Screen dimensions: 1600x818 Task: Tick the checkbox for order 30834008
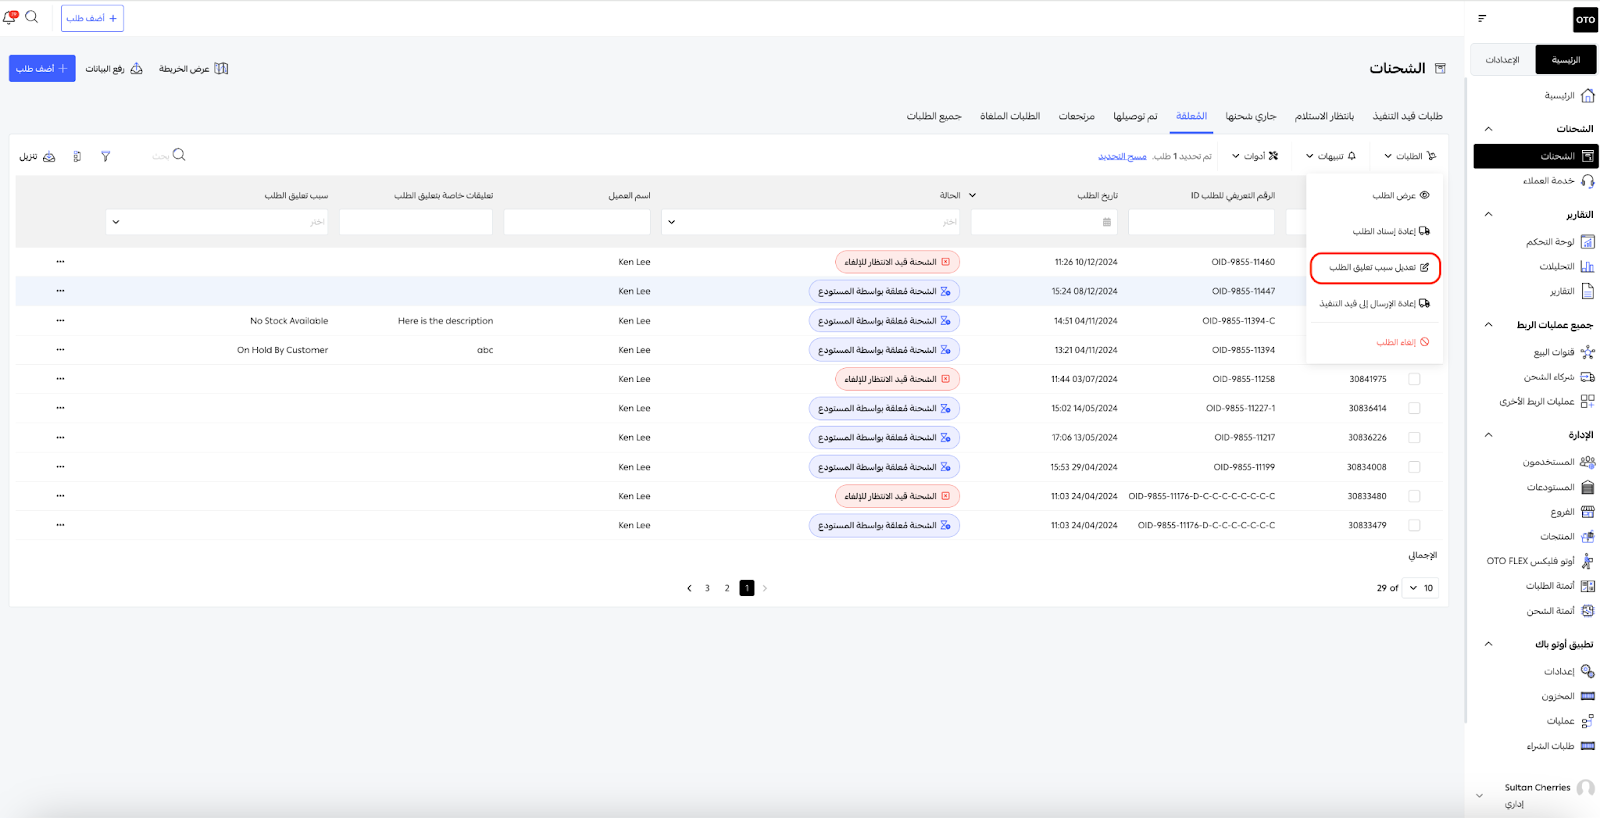tap(1414, 467)
